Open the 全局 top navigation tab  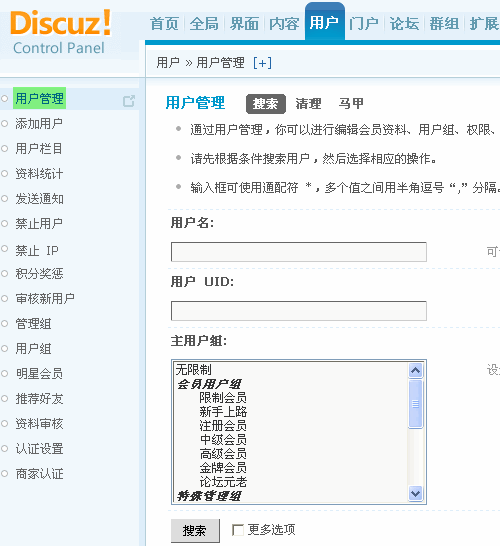pos(204,24)
